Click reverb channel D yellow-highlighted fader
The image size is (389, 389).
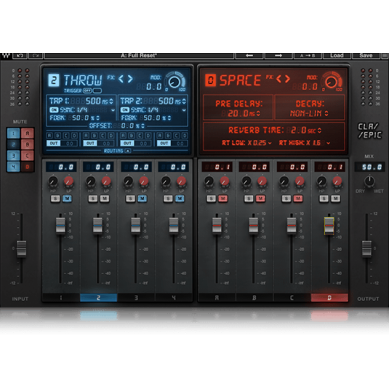329,226
